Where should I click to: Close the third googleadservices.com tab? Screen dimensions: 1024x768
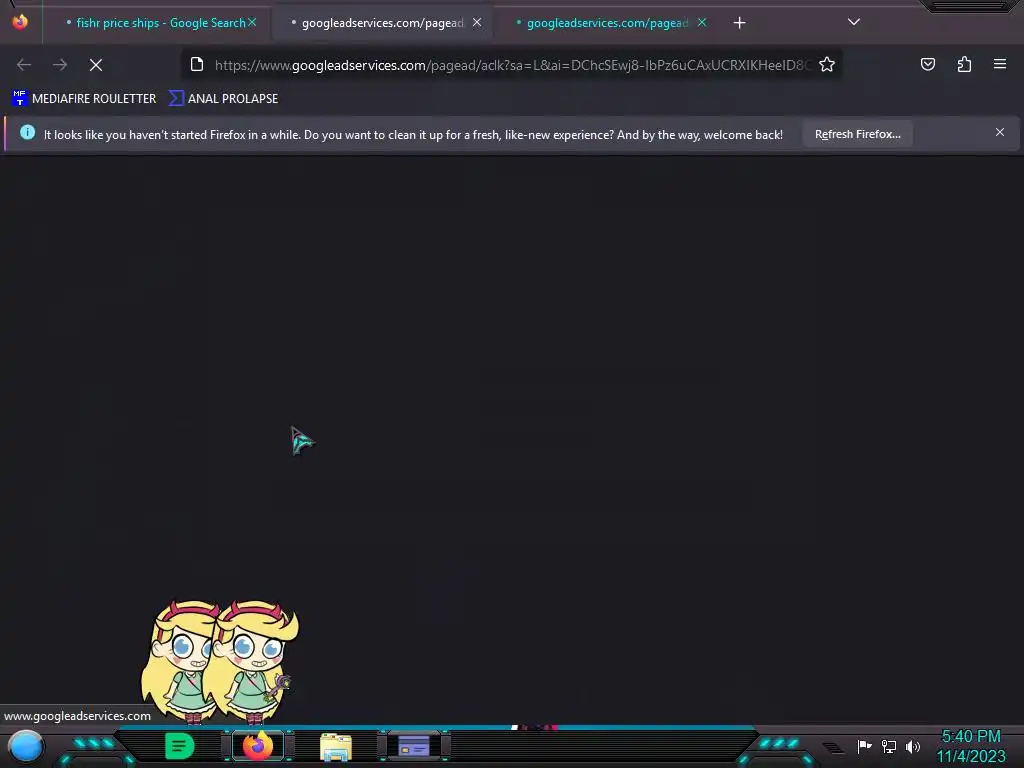coord(702,22)
